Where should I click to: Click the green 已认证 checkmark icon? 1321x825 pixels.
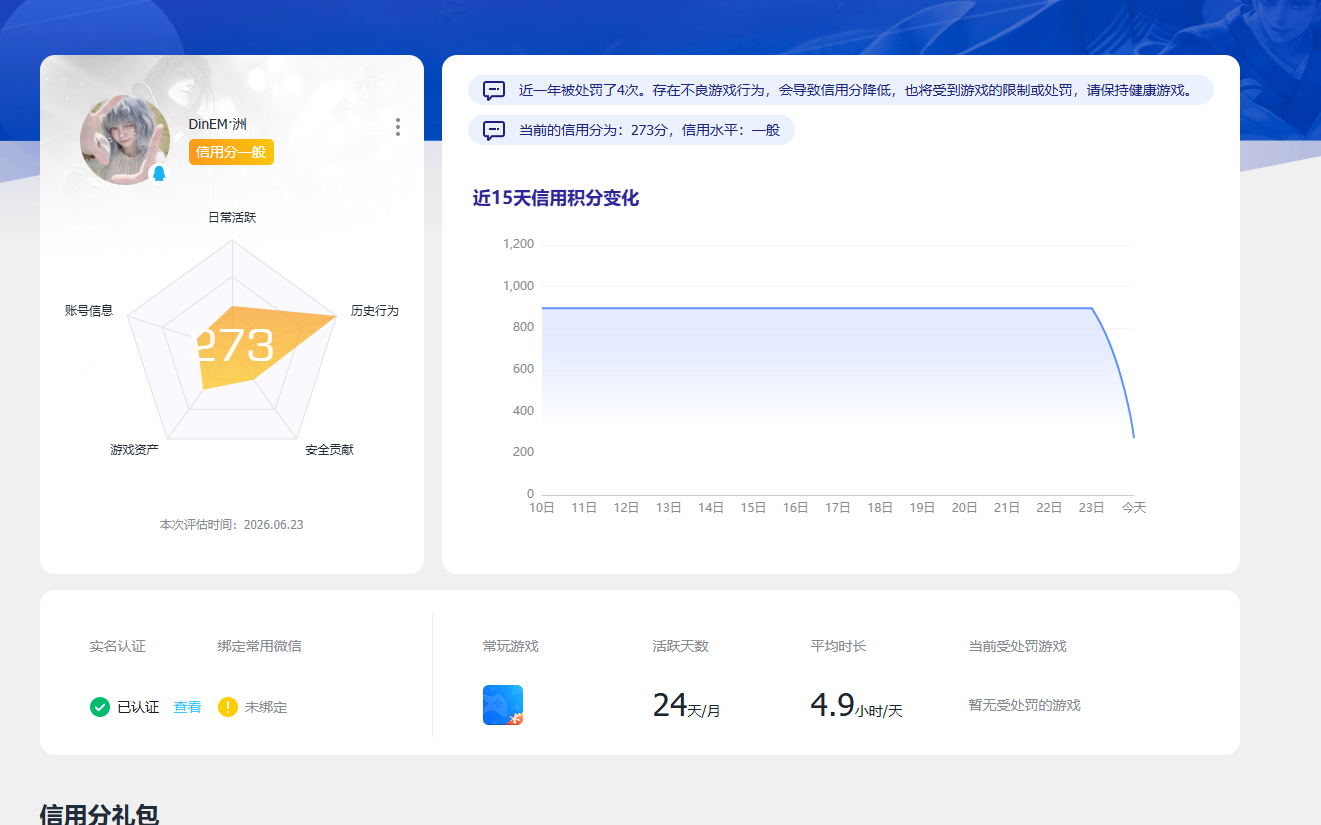[100, 707]
